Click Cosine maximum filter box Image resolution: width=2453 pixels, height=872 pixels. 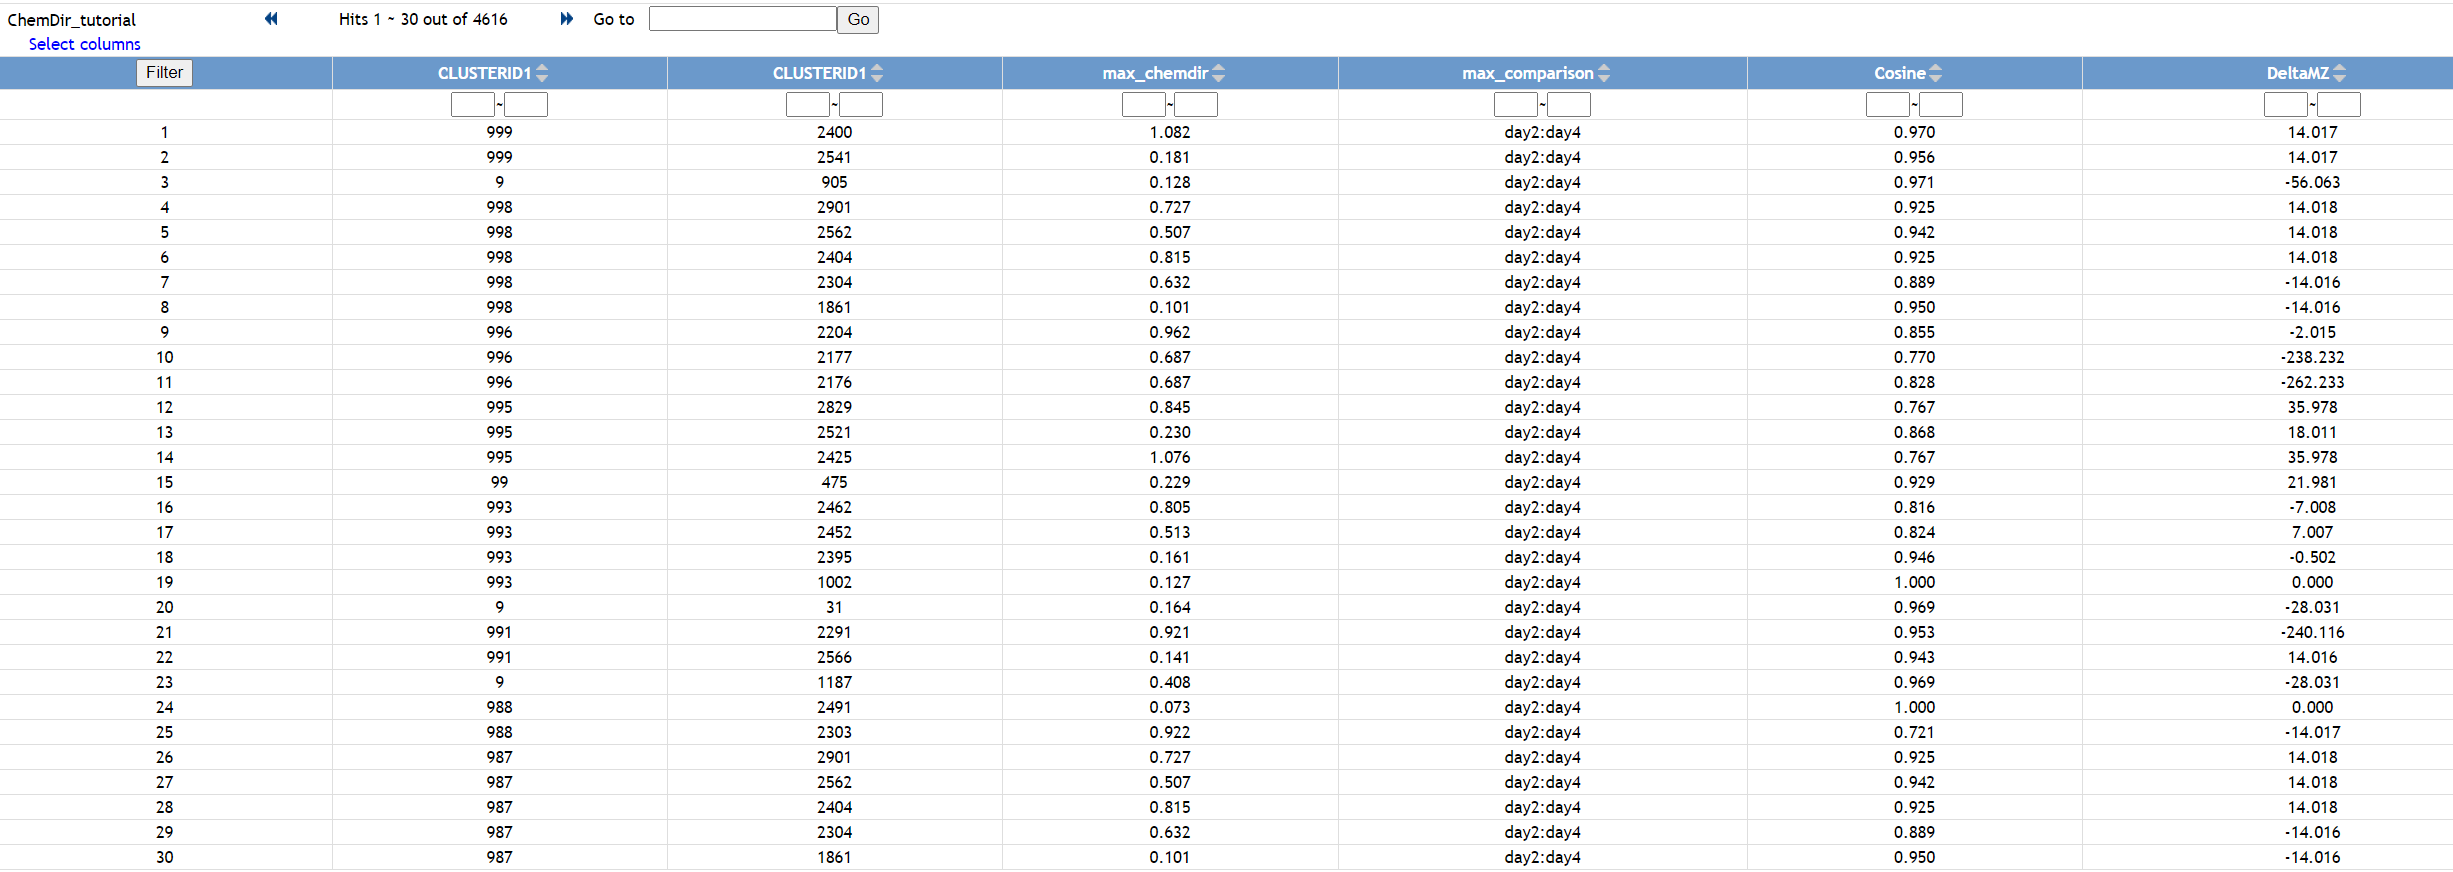coord(1941,105)
